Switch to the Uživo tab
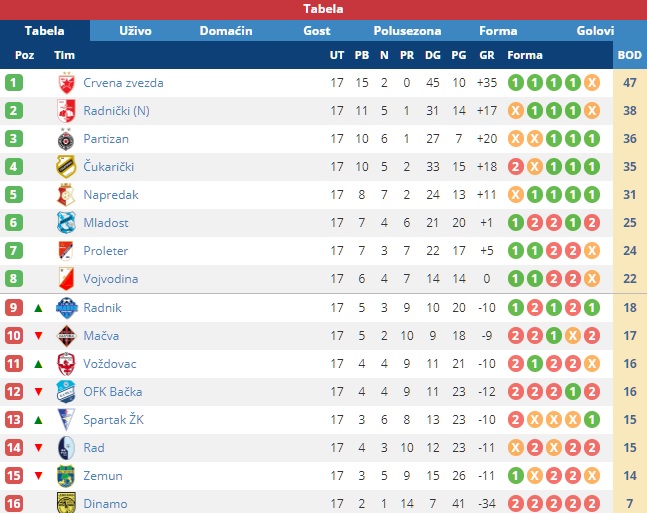The height and width of the screenshot is (513, 647). coord(135,31)
